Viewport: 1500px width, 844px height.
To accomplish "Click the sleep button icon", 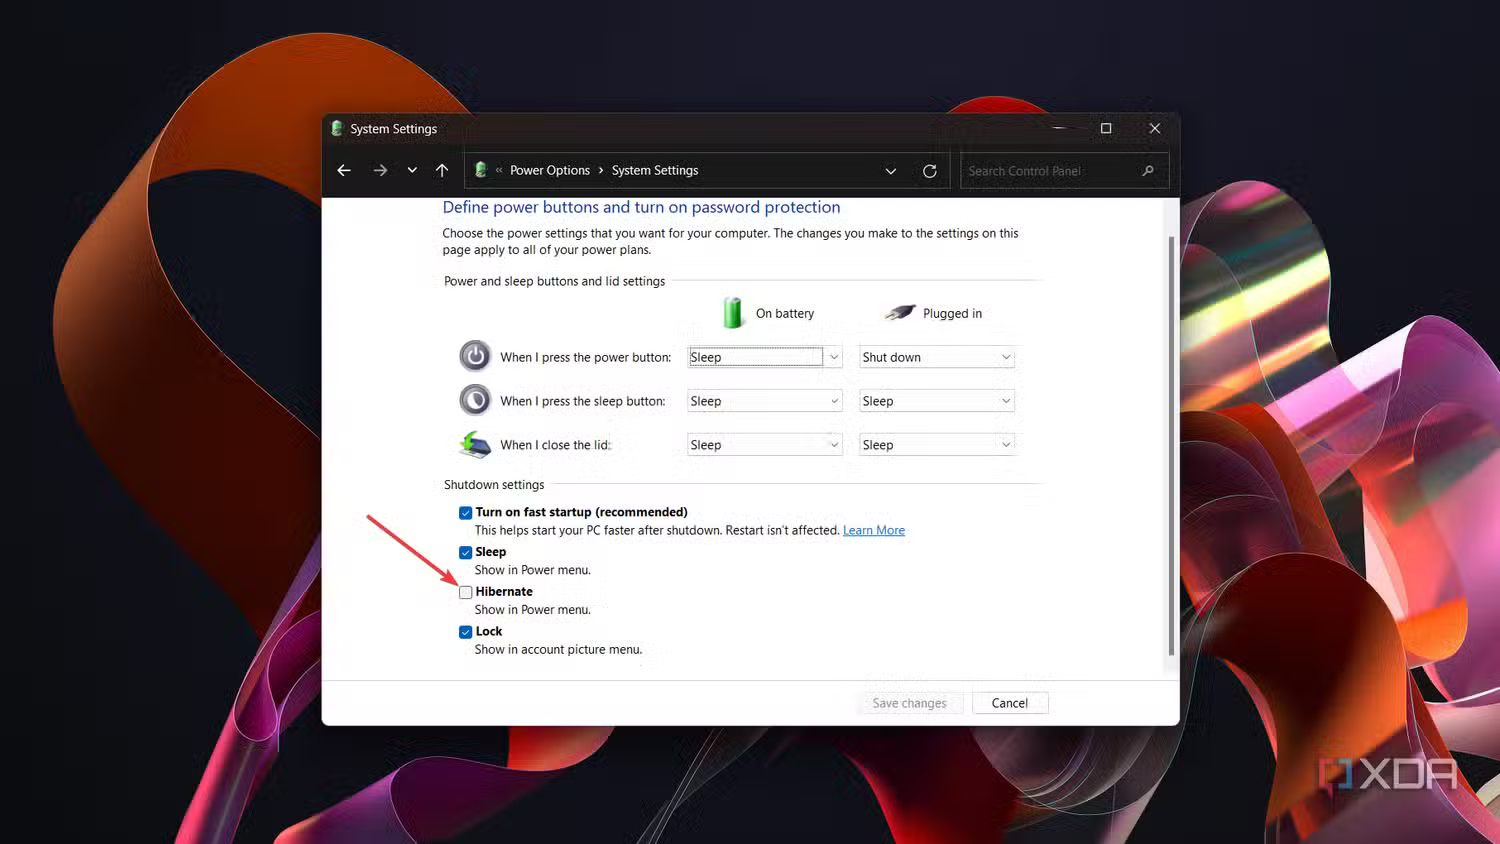I will pyautogui.click(x=475, y=399).
